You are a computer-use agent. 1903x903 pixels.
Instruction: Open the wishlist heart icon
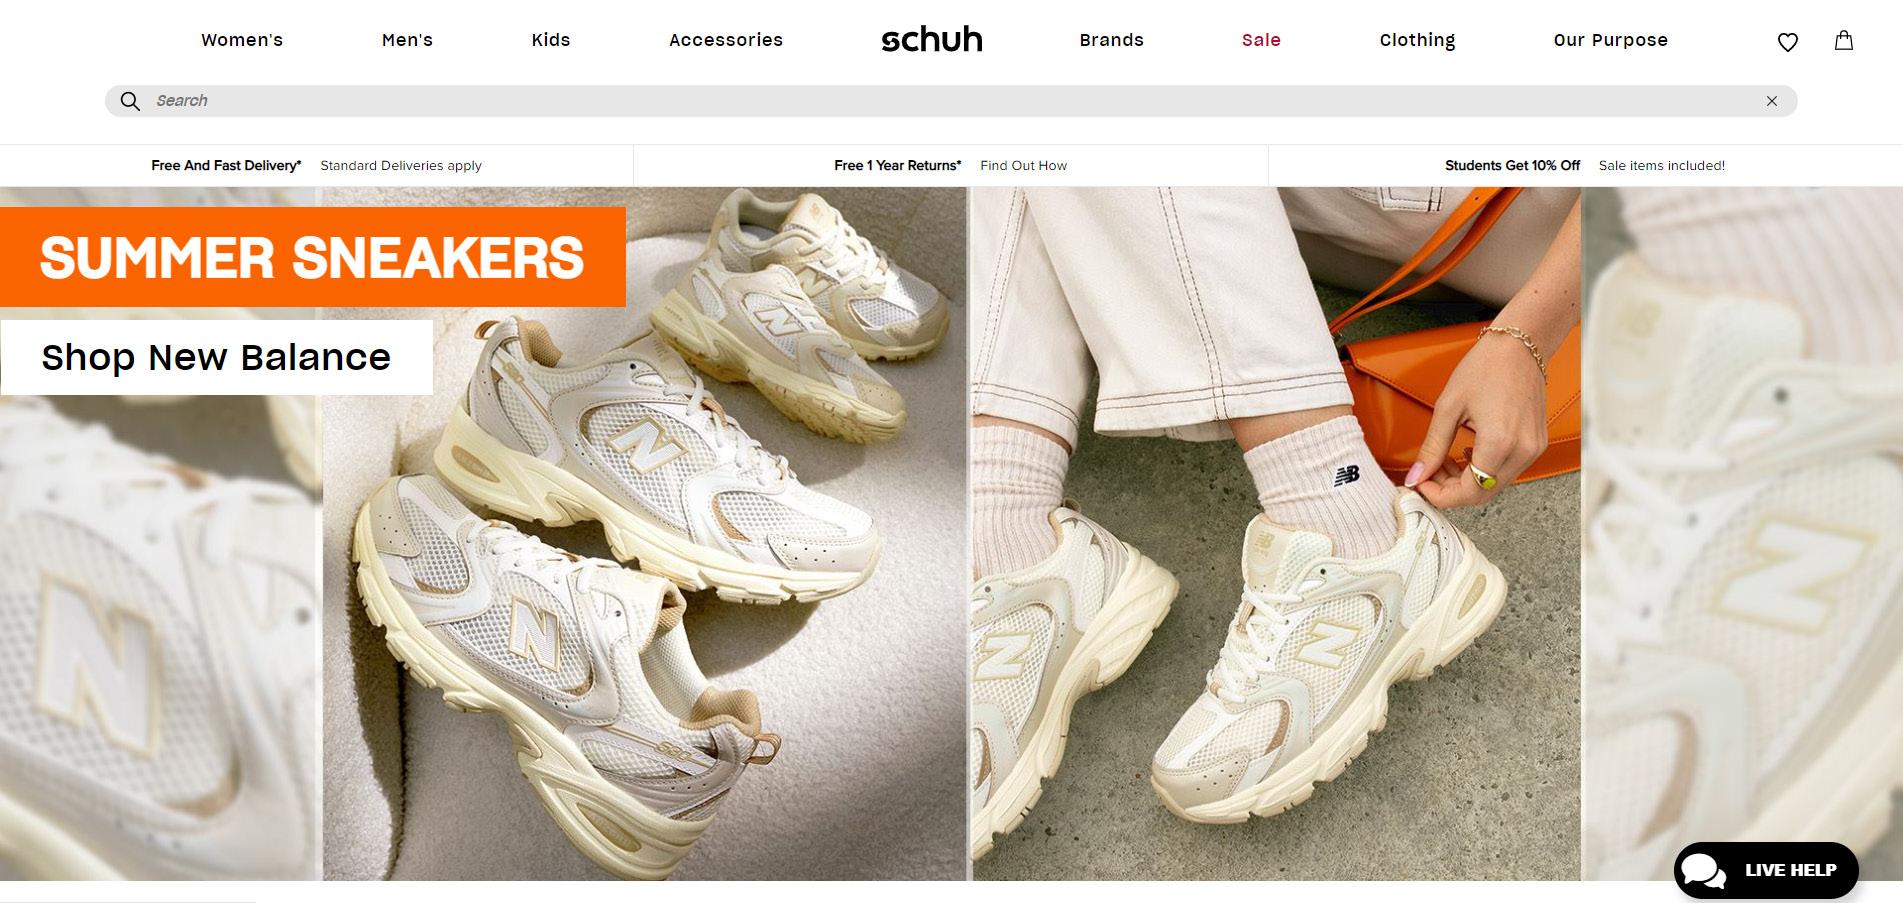point(1788,42)
